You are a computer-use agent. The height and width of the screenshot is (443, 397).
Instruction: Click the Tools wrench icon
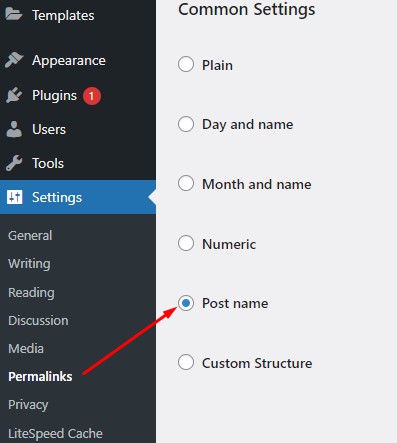click(14, 163)
